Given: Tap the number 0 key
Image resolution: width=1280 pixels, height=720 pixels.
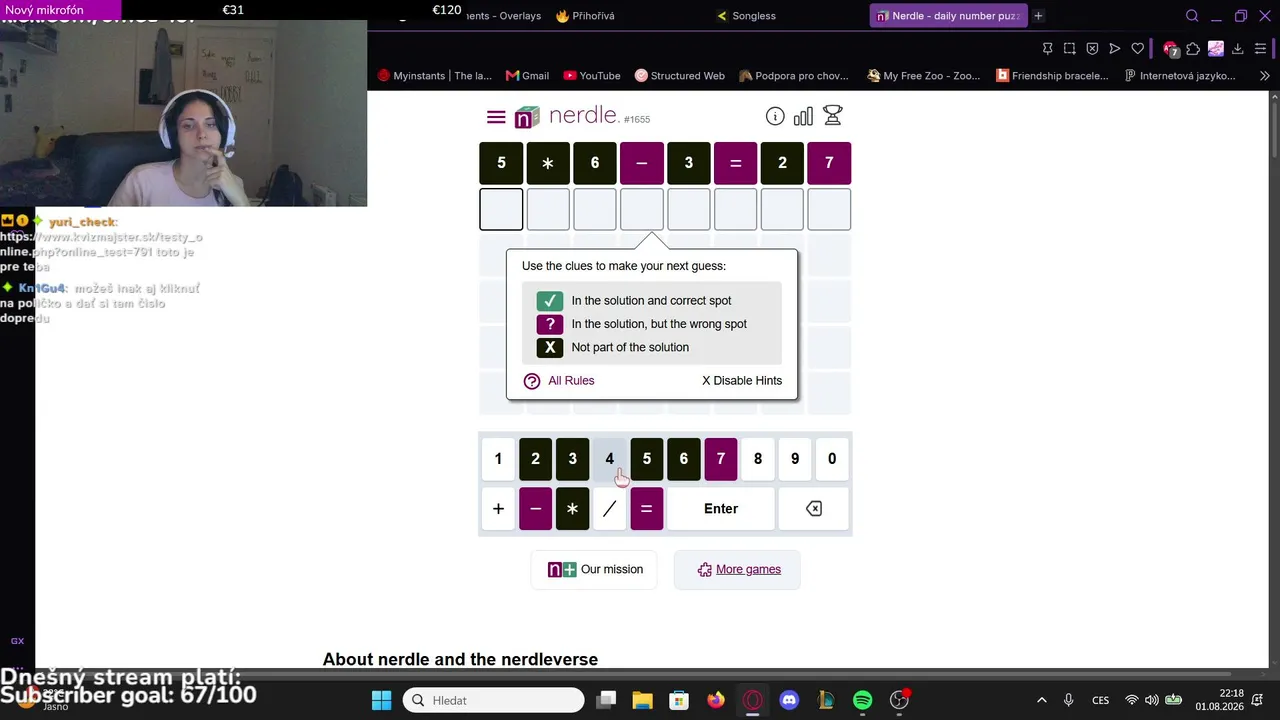Looking at the screenshot, I should [x=832, y=459].
